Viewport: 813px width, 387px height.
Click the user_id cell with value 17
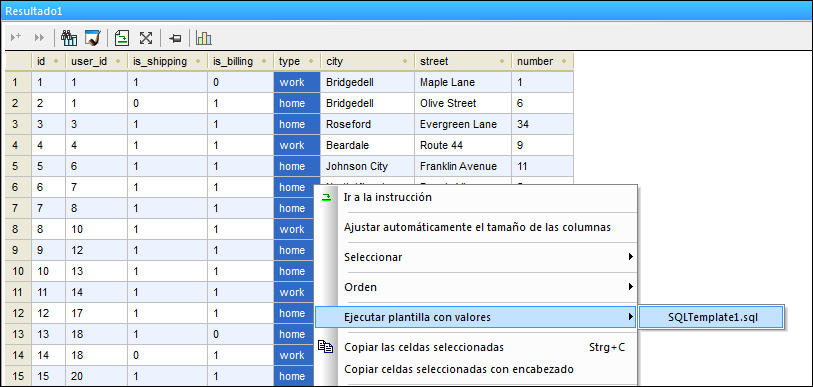(x=96, y=313)
